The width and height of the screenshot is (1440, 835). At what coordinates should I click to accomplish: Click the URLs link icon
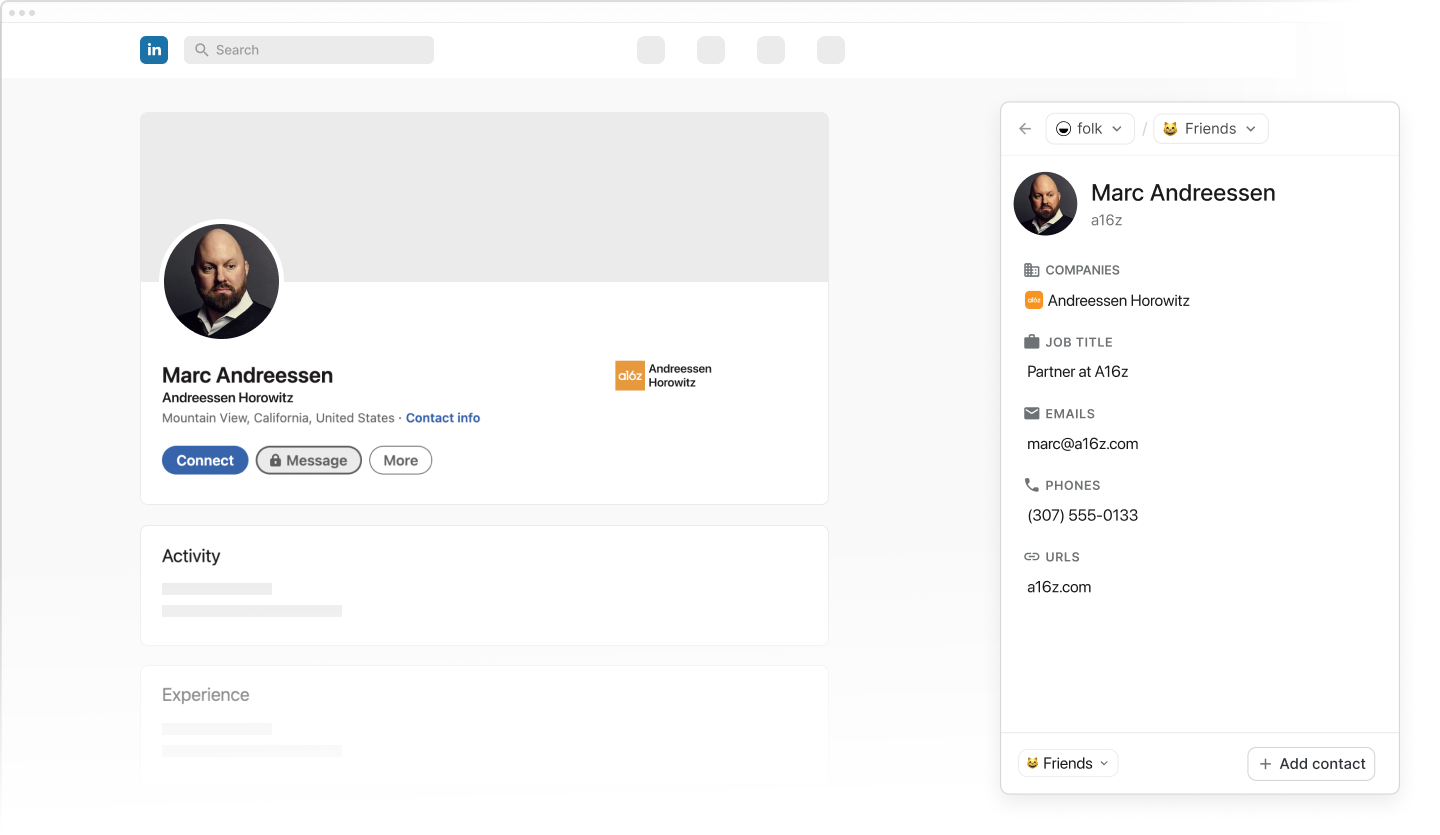pos(1032,557)
